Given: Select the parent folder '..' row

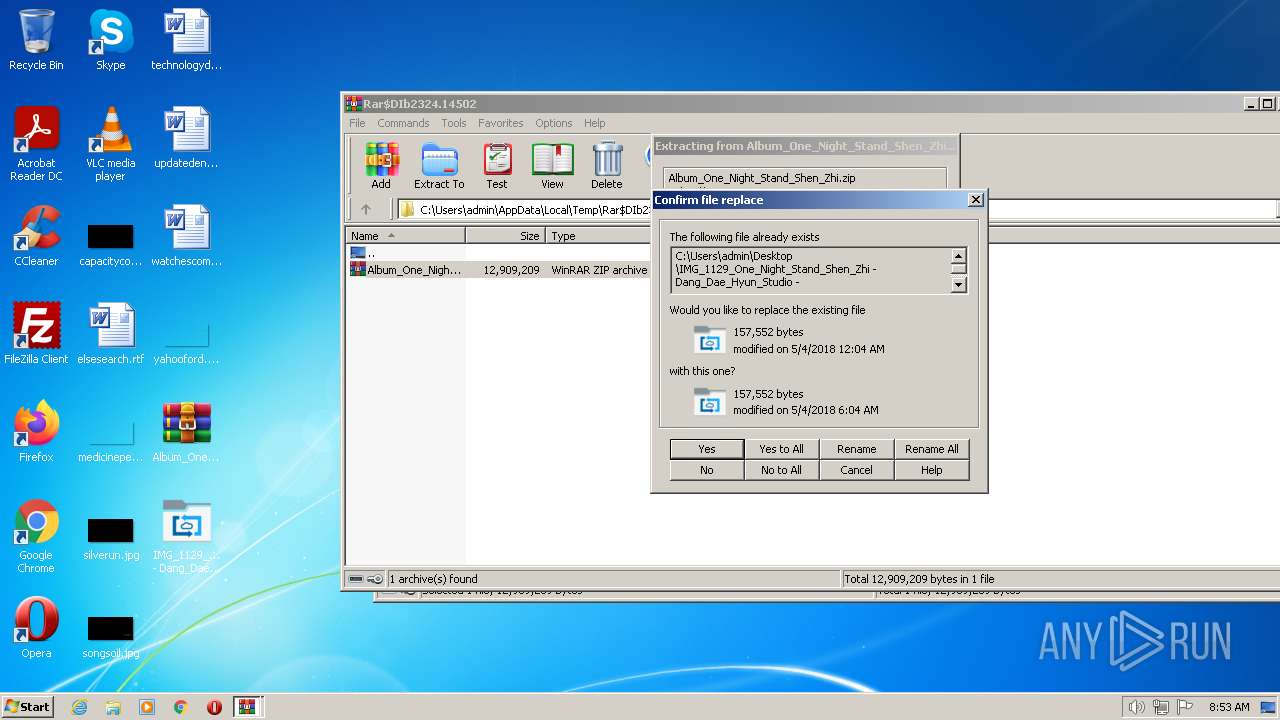Looking at the screenshot, I should point(499,253).
